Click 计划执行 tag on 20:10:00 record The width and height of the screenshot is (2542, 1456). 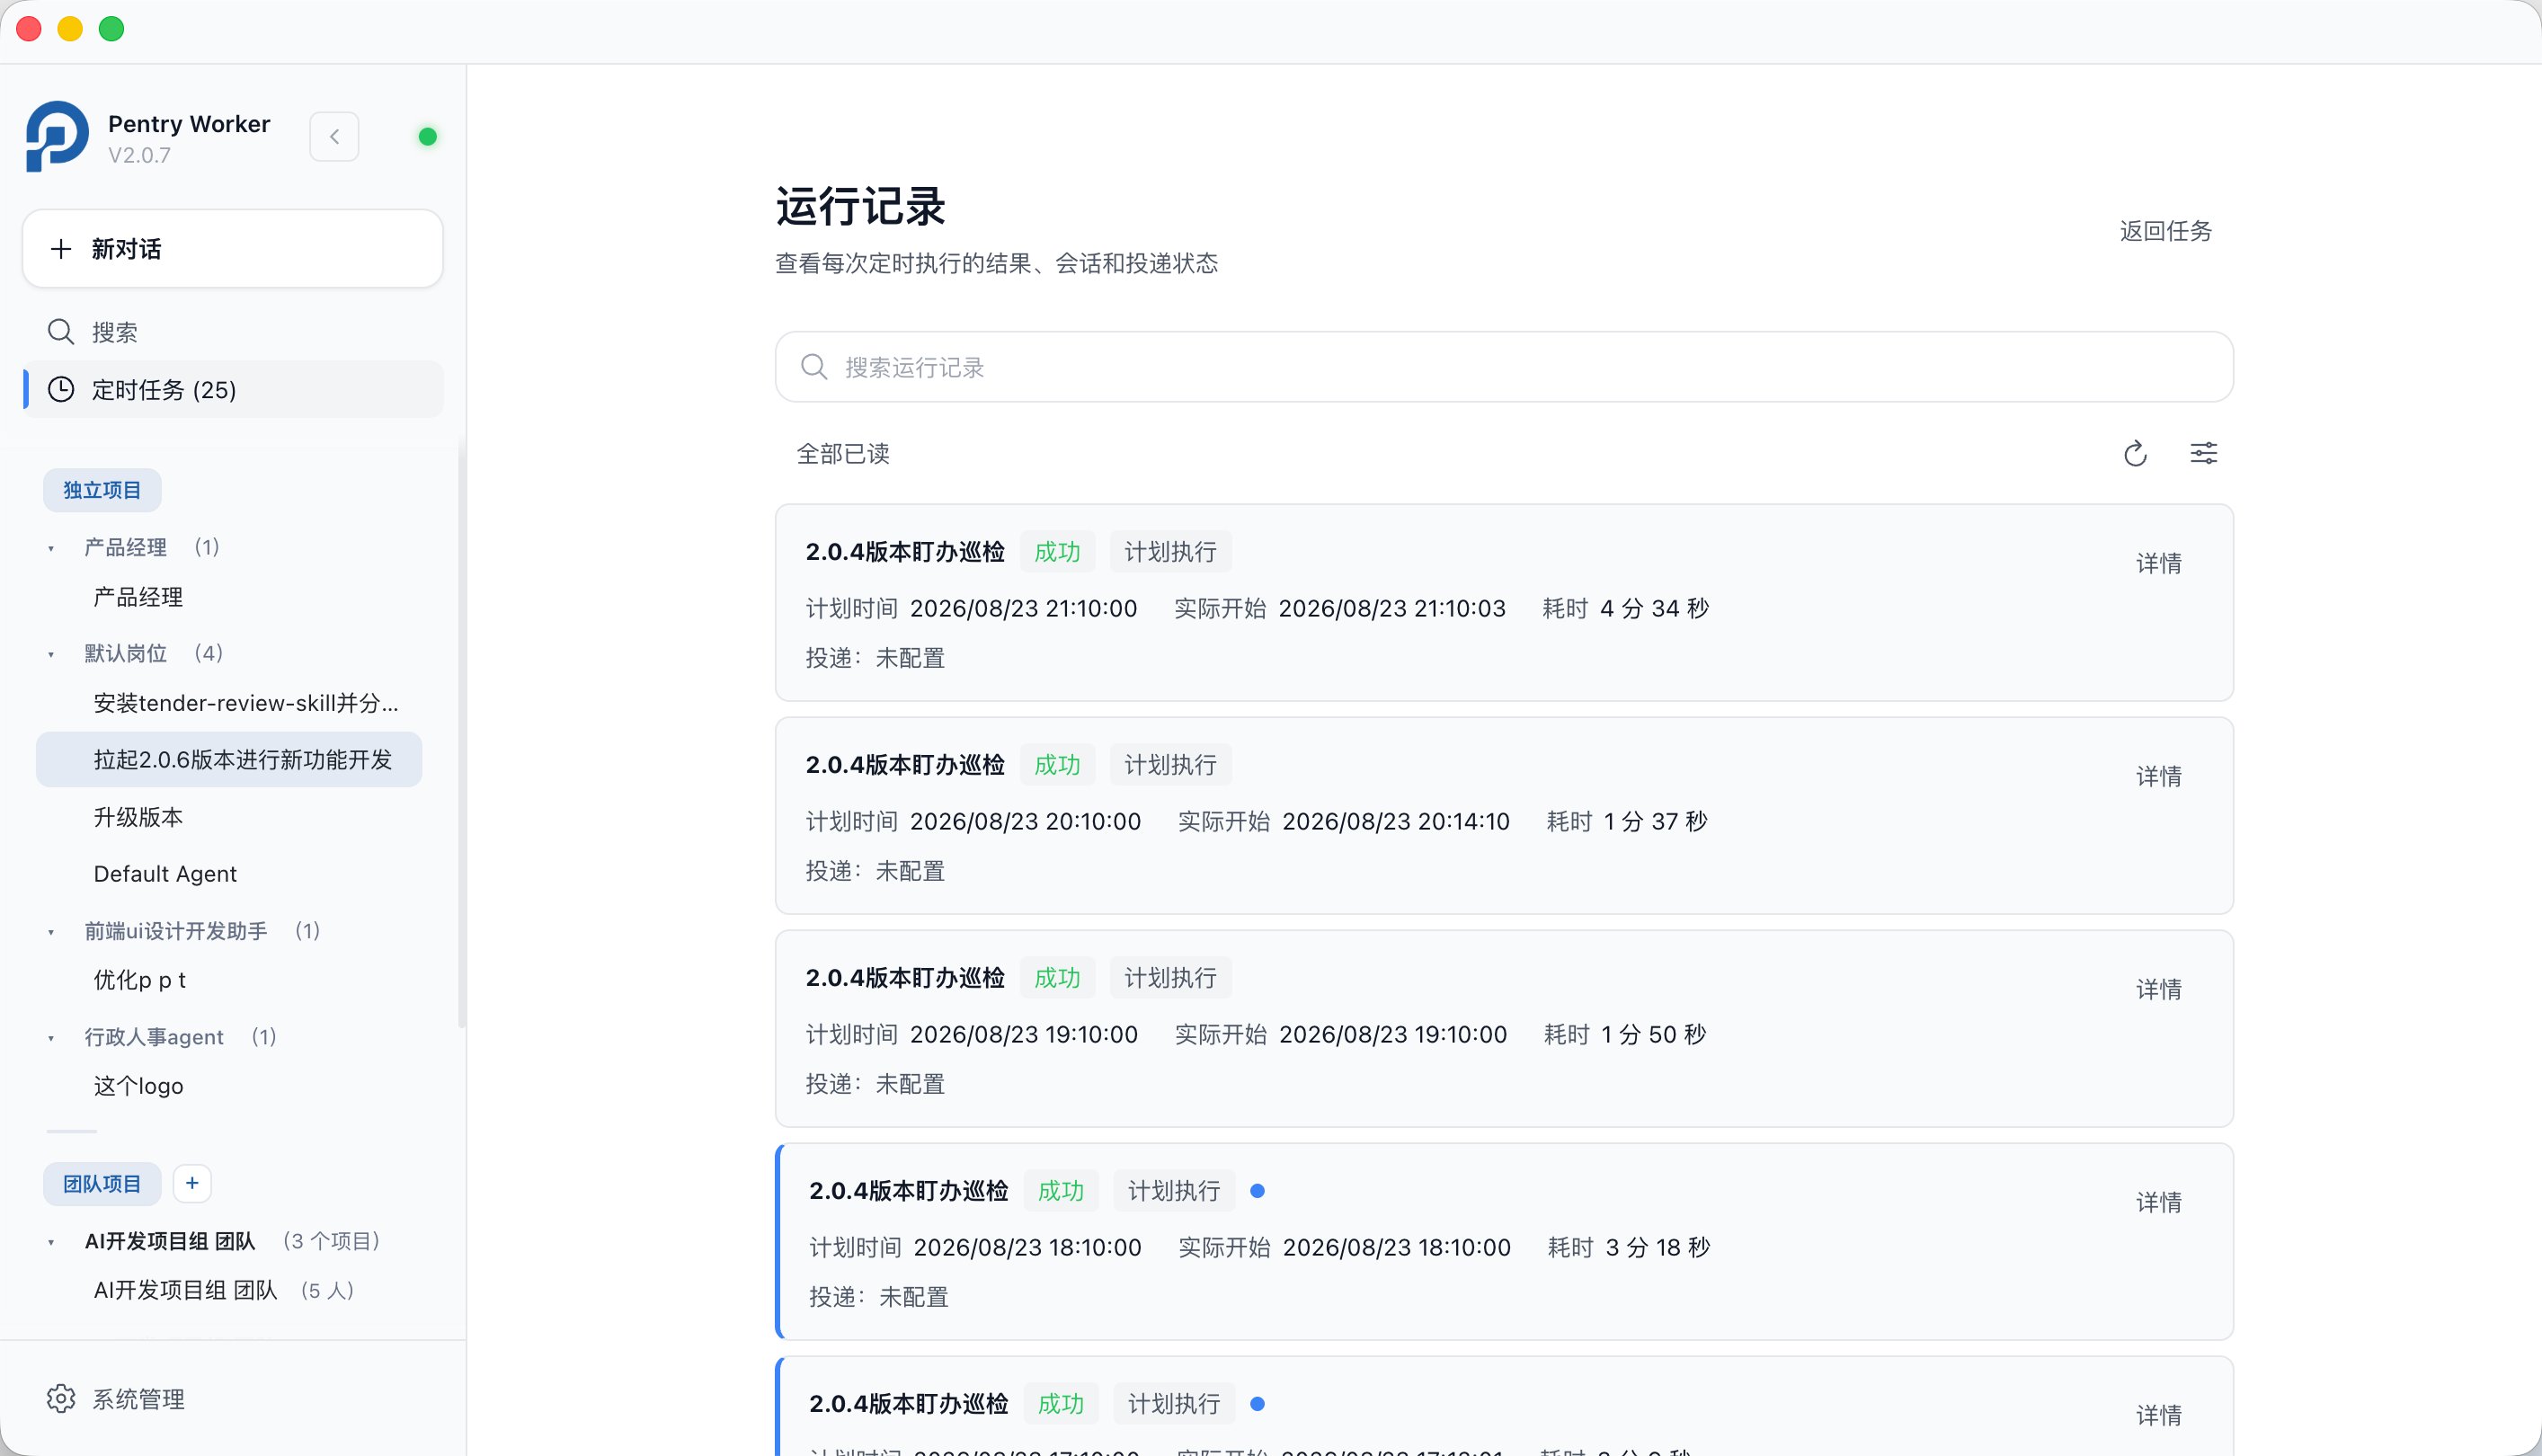(x=1170, y=765)
